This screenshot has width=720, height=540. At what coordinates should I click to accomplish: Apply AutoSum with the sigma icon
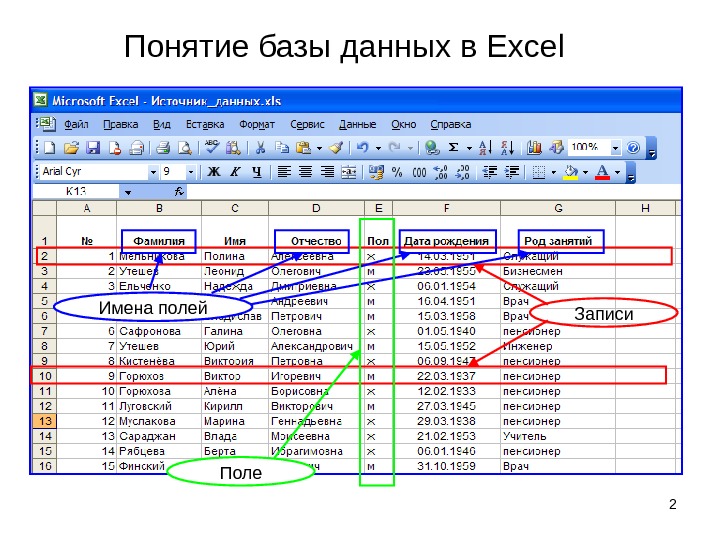pos(453,148)
